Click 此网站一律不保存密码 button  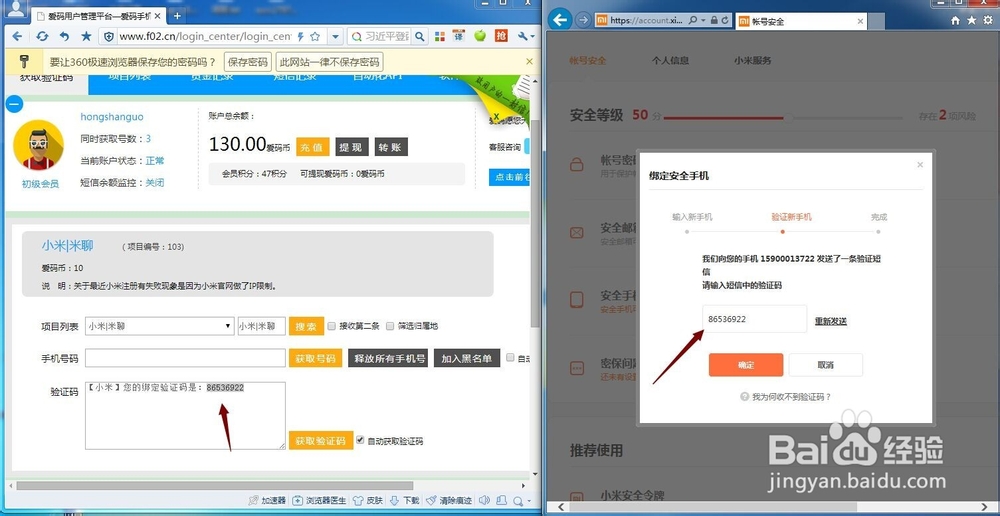(328, 62)
